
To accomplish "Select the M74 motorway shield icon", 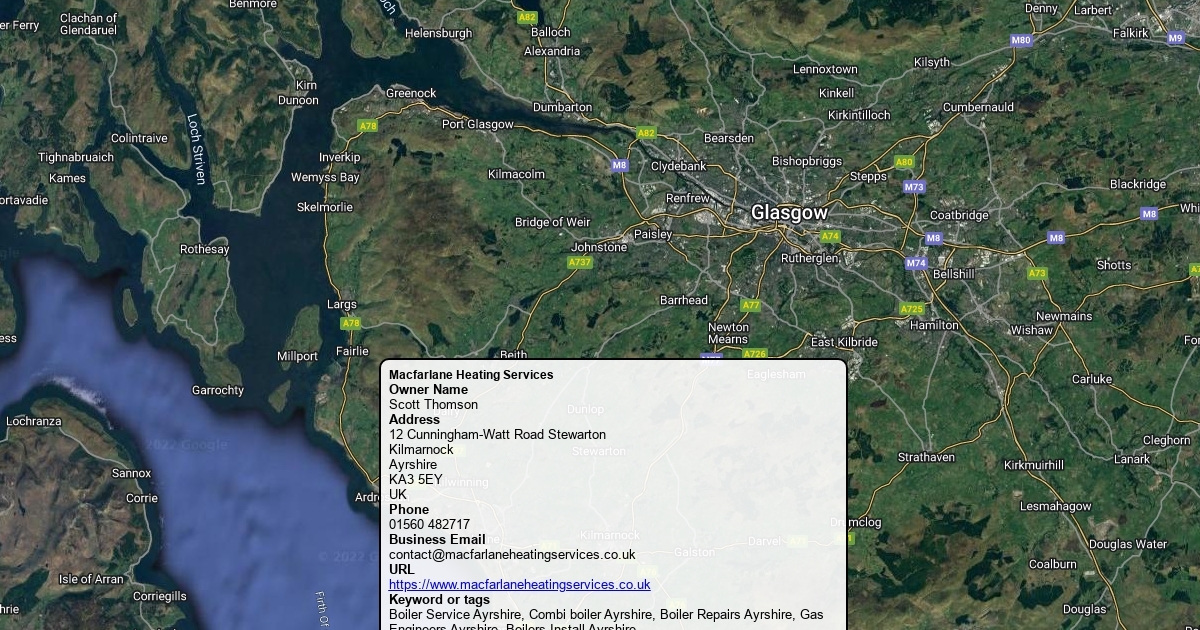I will coord(916,263).
